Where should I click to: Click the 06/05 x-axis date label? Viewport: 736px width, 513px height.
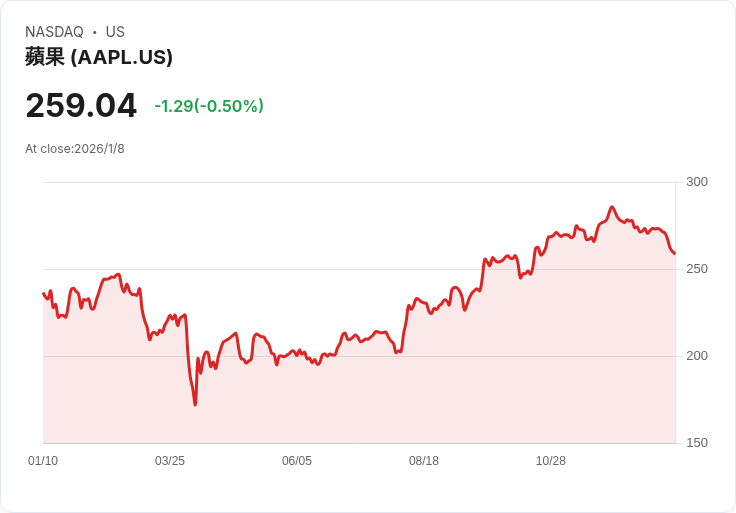coord(297,461)
